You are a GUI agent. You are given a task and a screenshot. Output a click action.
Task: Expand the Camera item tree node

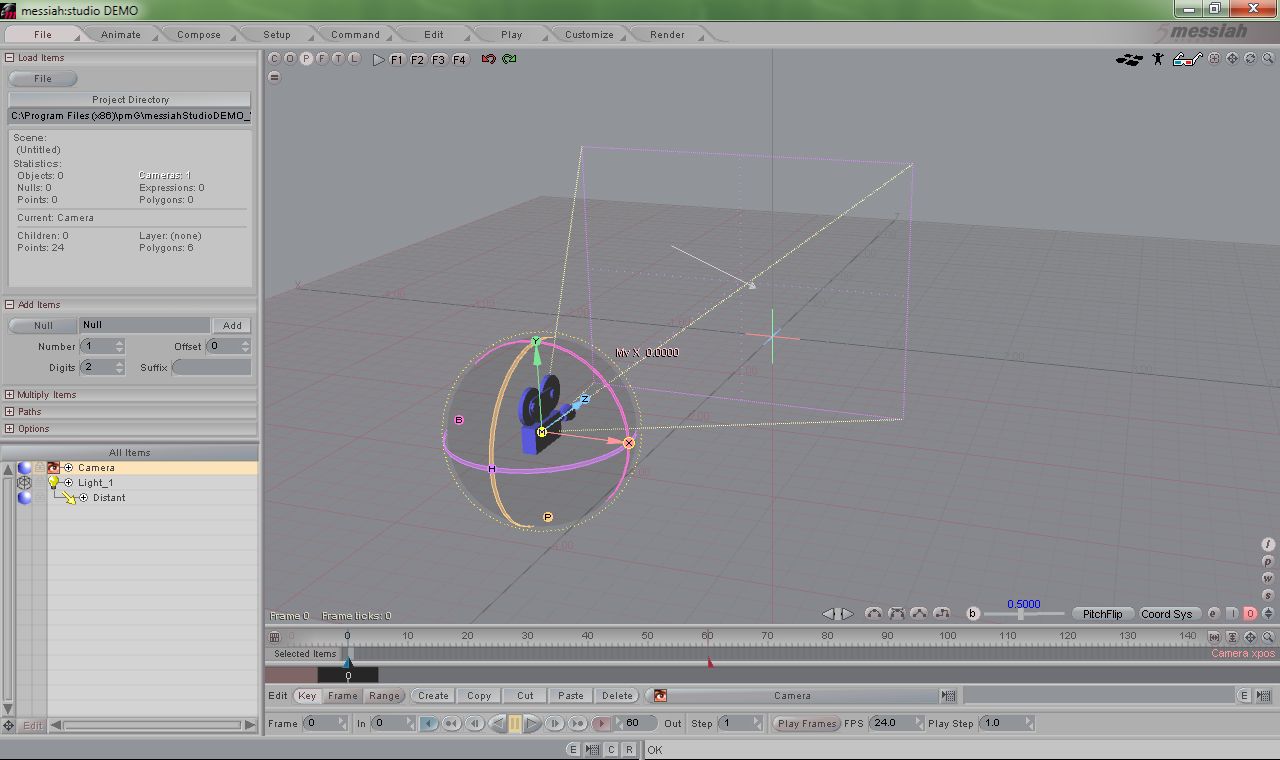click(69, 467)
